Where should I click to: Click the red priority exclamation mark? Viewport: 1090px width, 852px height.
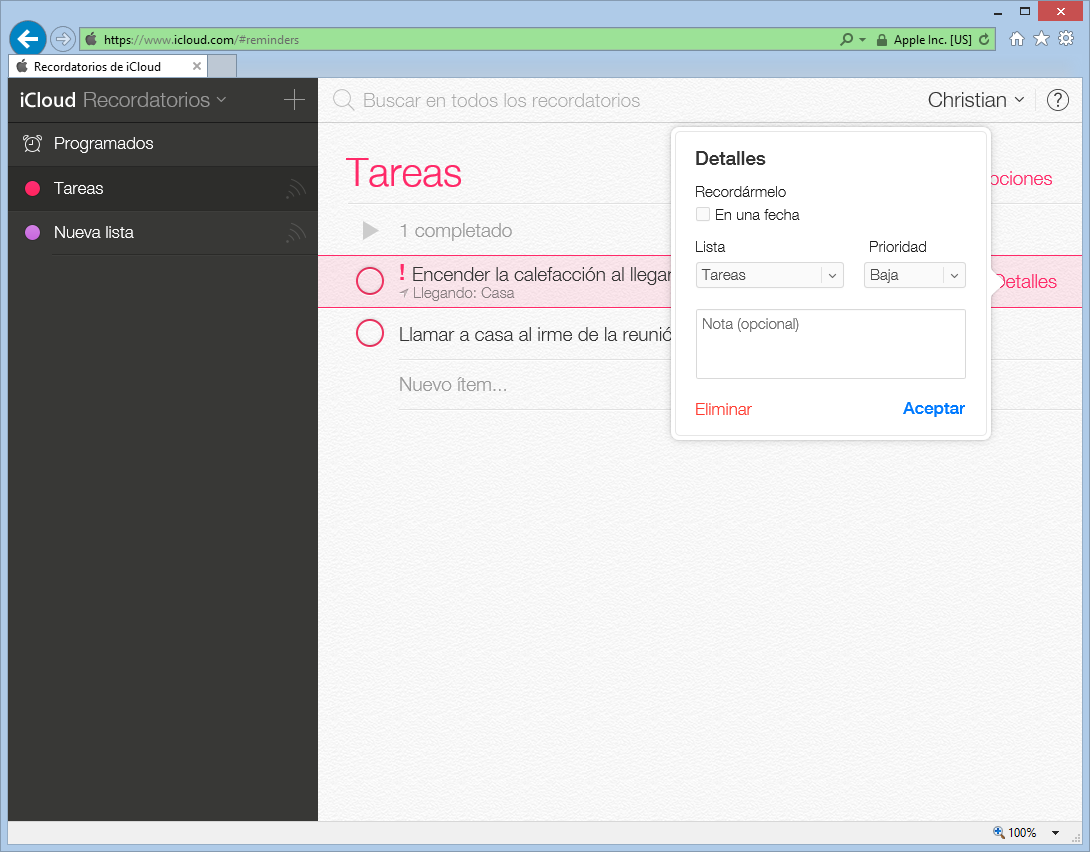coord(402,272)
